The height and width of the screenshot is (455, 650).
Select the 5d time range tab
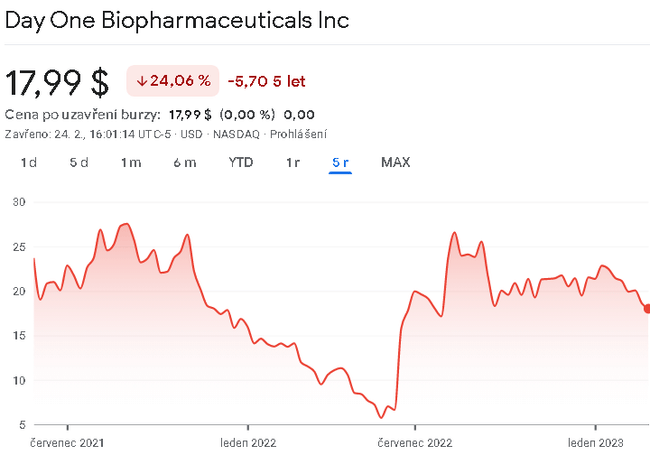[x=79, y=162]
